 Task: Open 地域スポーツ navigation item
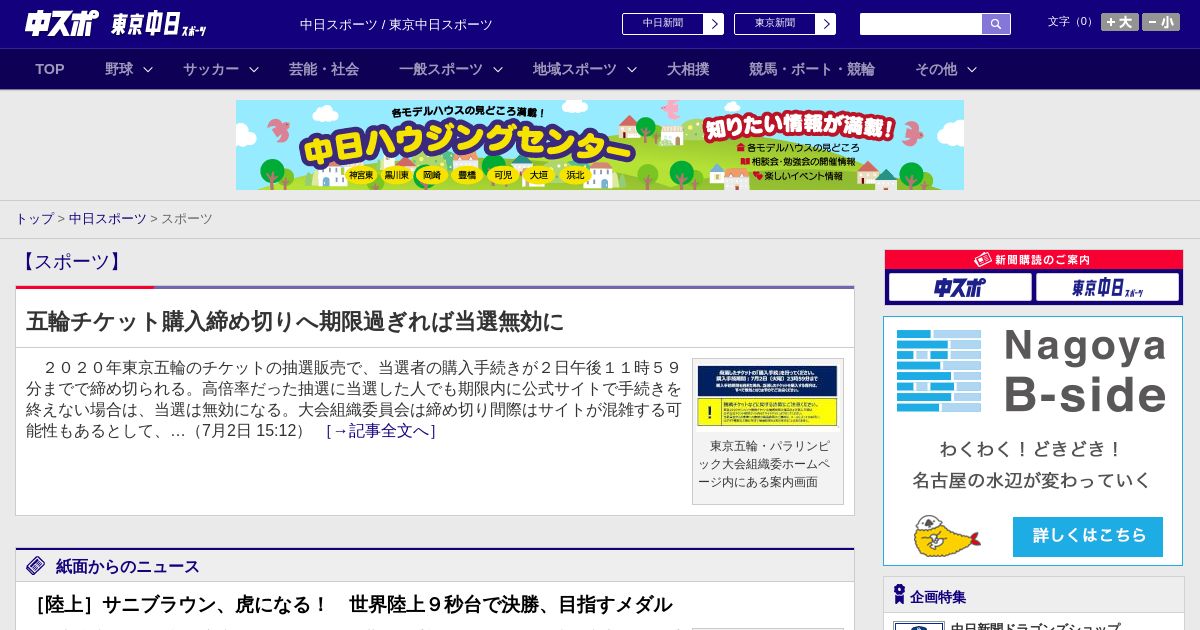[x=575, y=69]
